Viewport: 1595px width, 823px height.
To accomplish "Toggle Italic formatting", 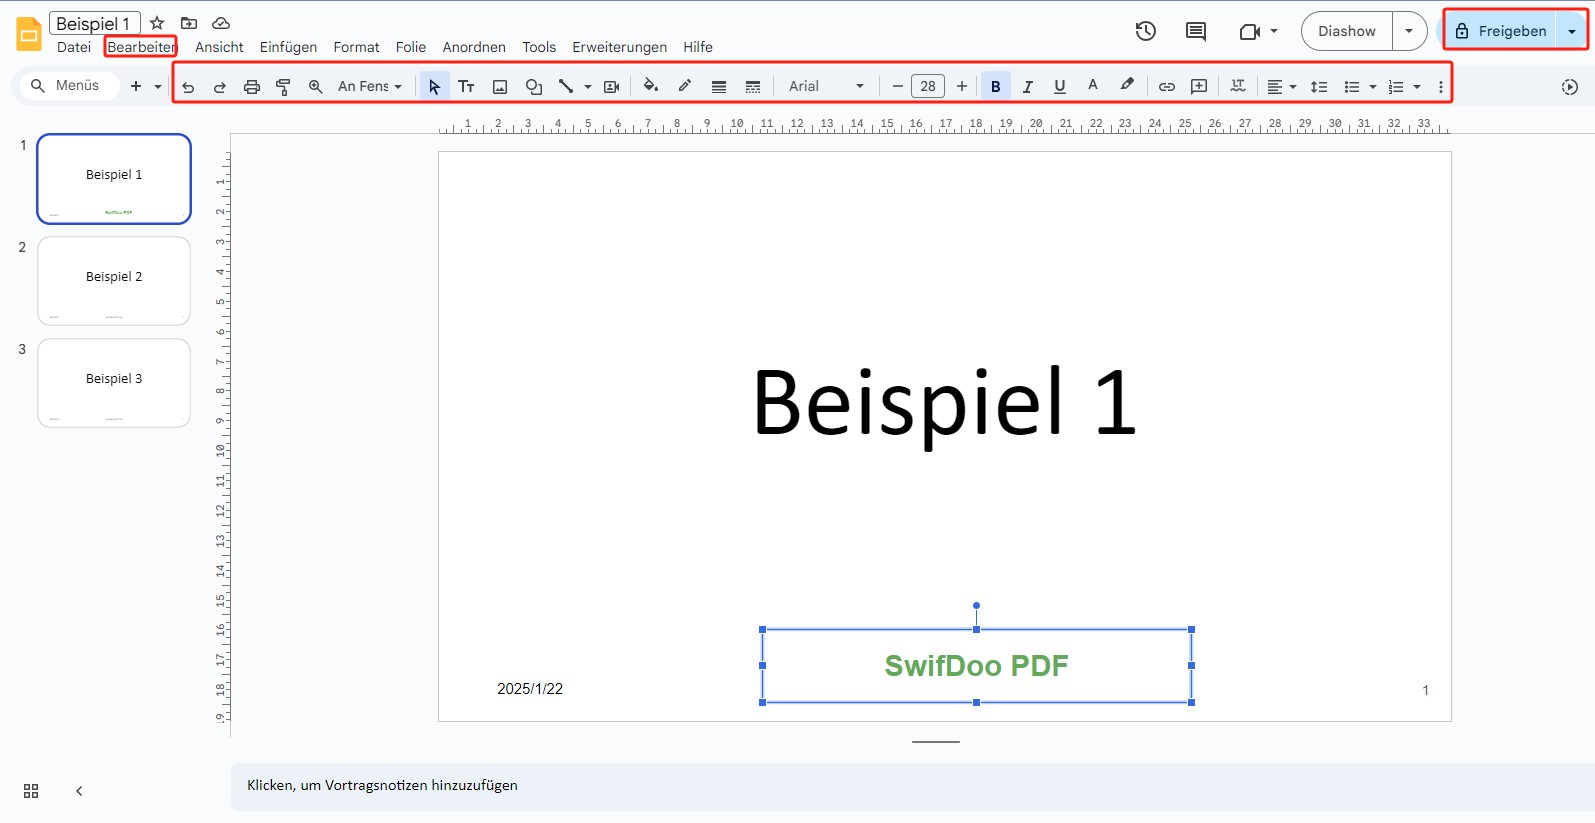I will [1027, 87].
